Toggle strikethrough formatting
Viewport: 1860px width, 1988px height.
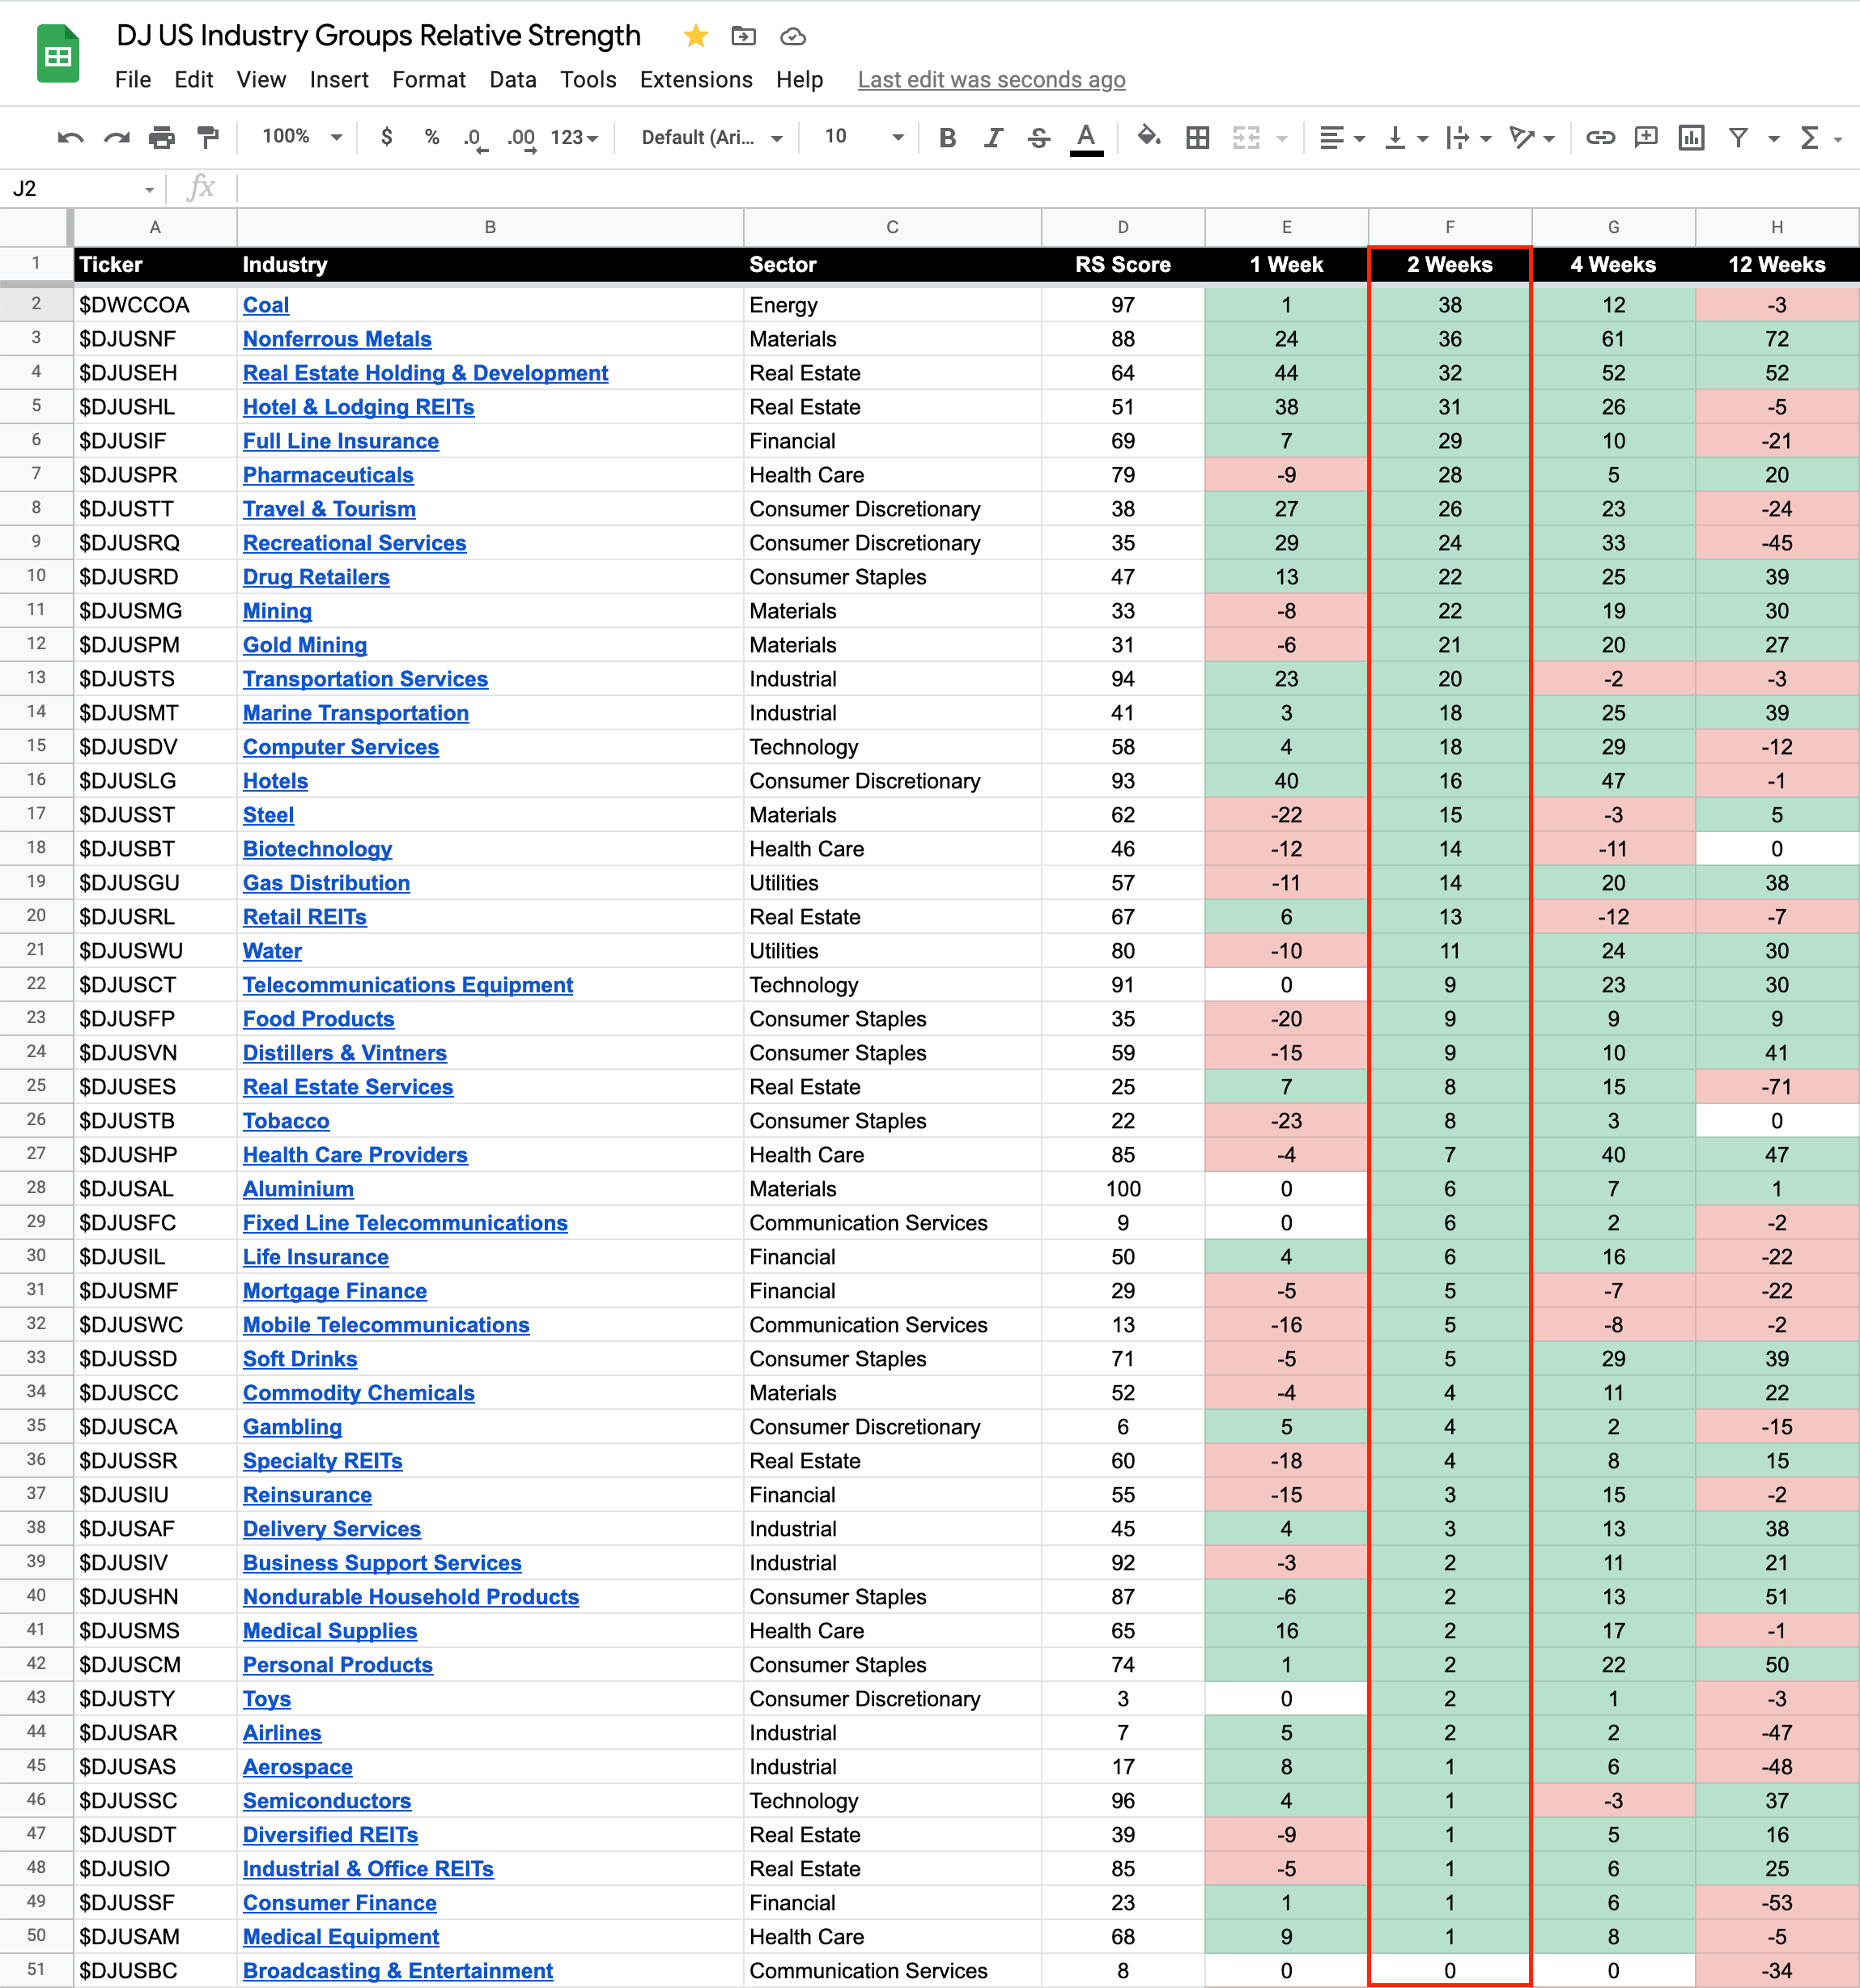tap(1039, 138)
